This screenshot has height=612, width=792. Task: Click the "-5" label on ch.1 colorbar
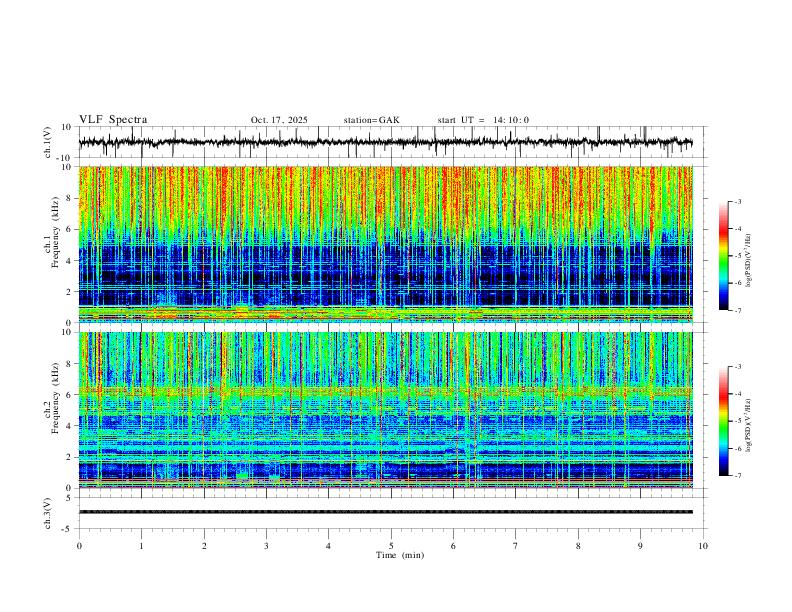pyautogui.click(x=738, y=256)
